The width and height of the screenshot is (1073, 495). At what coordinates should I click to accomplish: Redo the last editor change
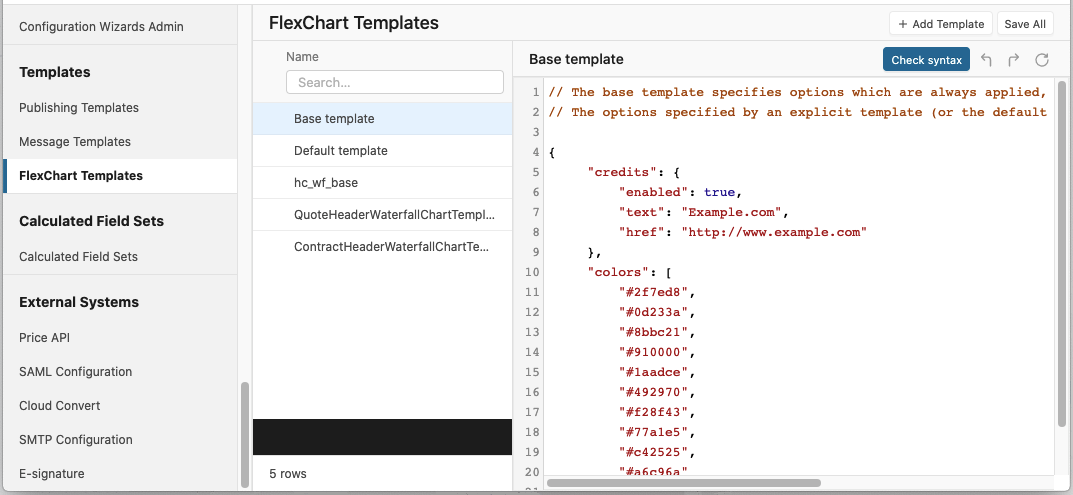point(1013,60)
